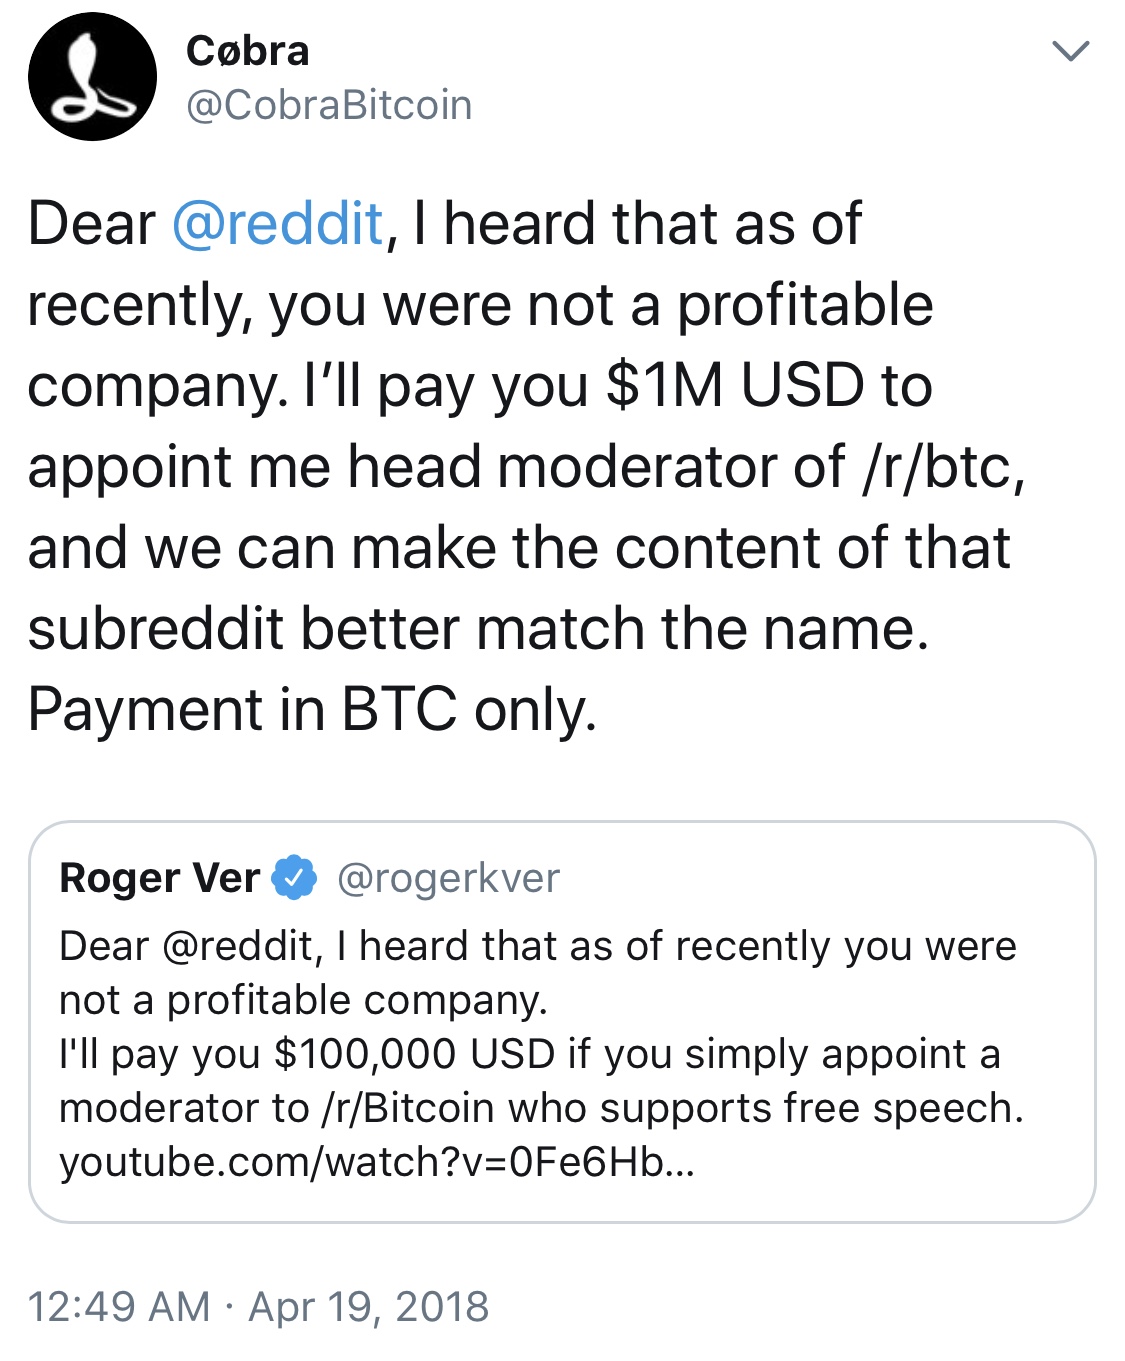The width and height of the screenshot is (1125, 1361).
Task: Click "subreddit better match the name" line
Action: coord(479,629)
